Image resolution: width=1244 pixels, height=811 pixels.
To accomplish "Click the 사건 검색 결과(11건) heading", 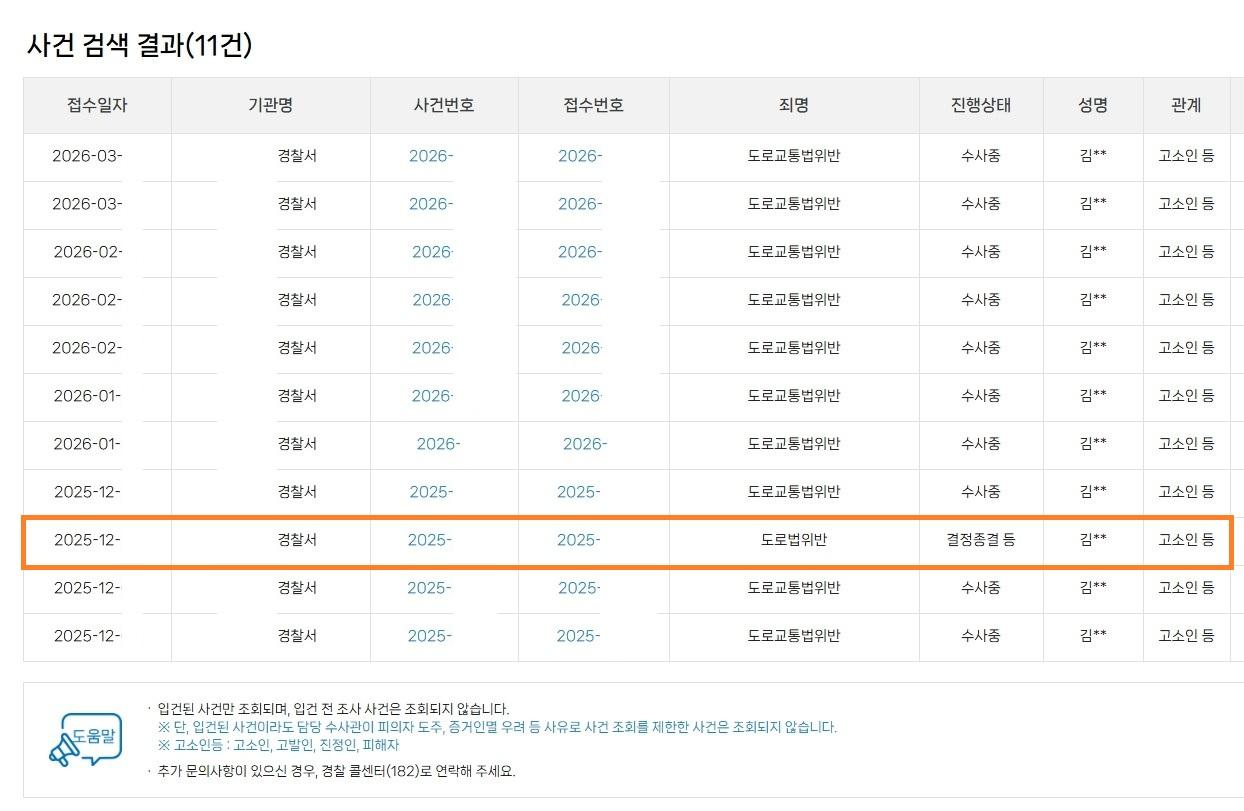I will pyautogui.click(x=139, y=45).
